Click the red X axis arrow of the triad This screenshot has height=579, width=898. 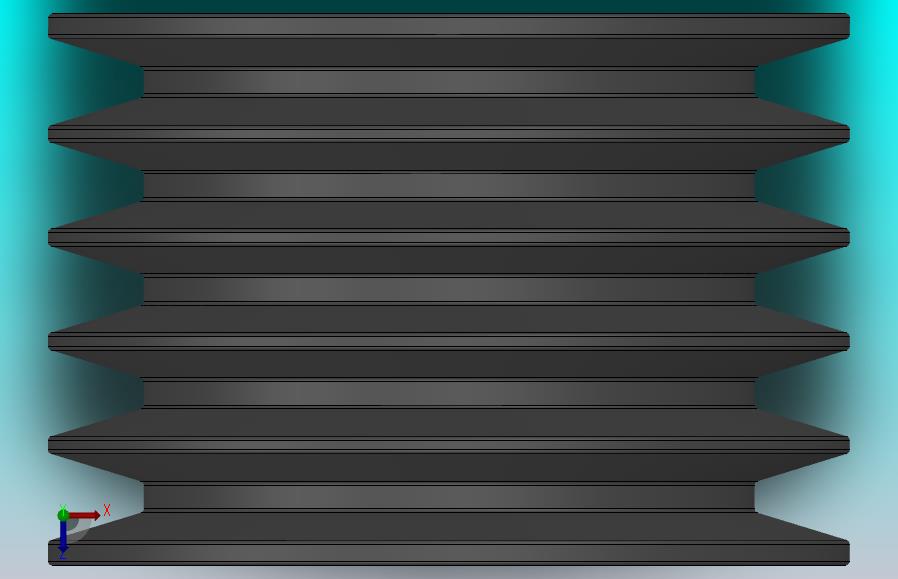pos(85,515)
